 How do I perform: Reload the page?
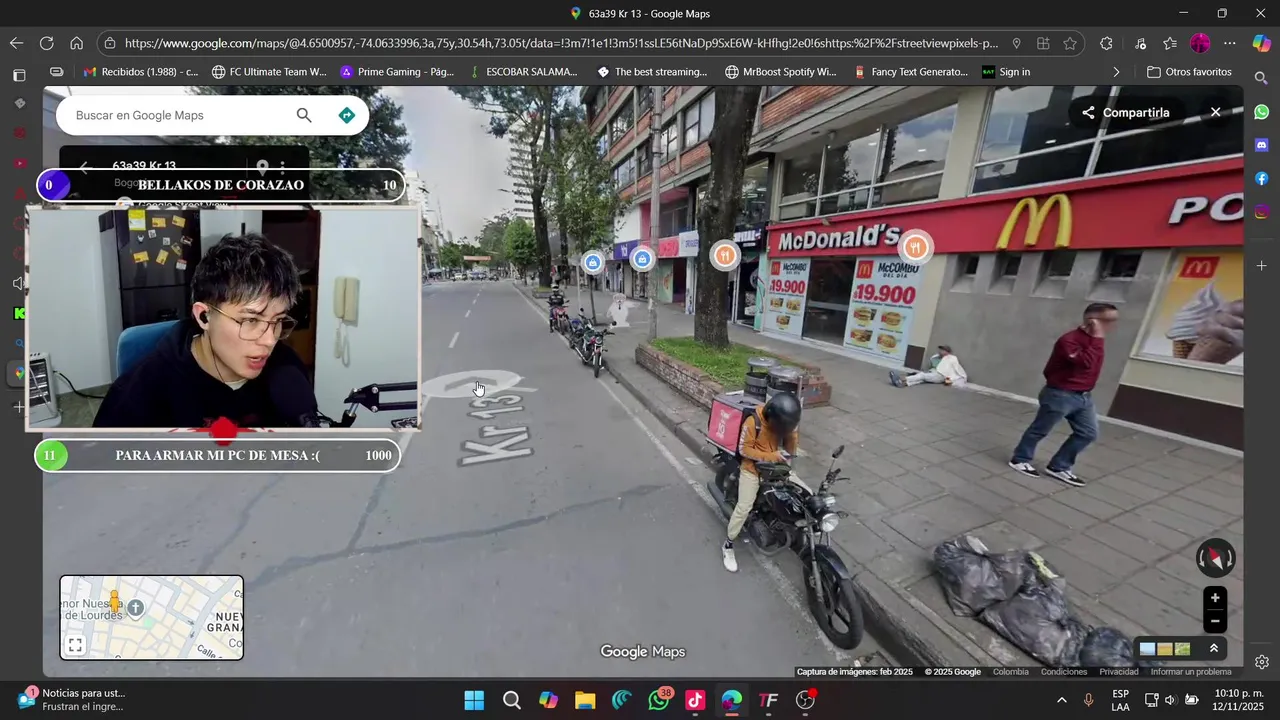46,43
